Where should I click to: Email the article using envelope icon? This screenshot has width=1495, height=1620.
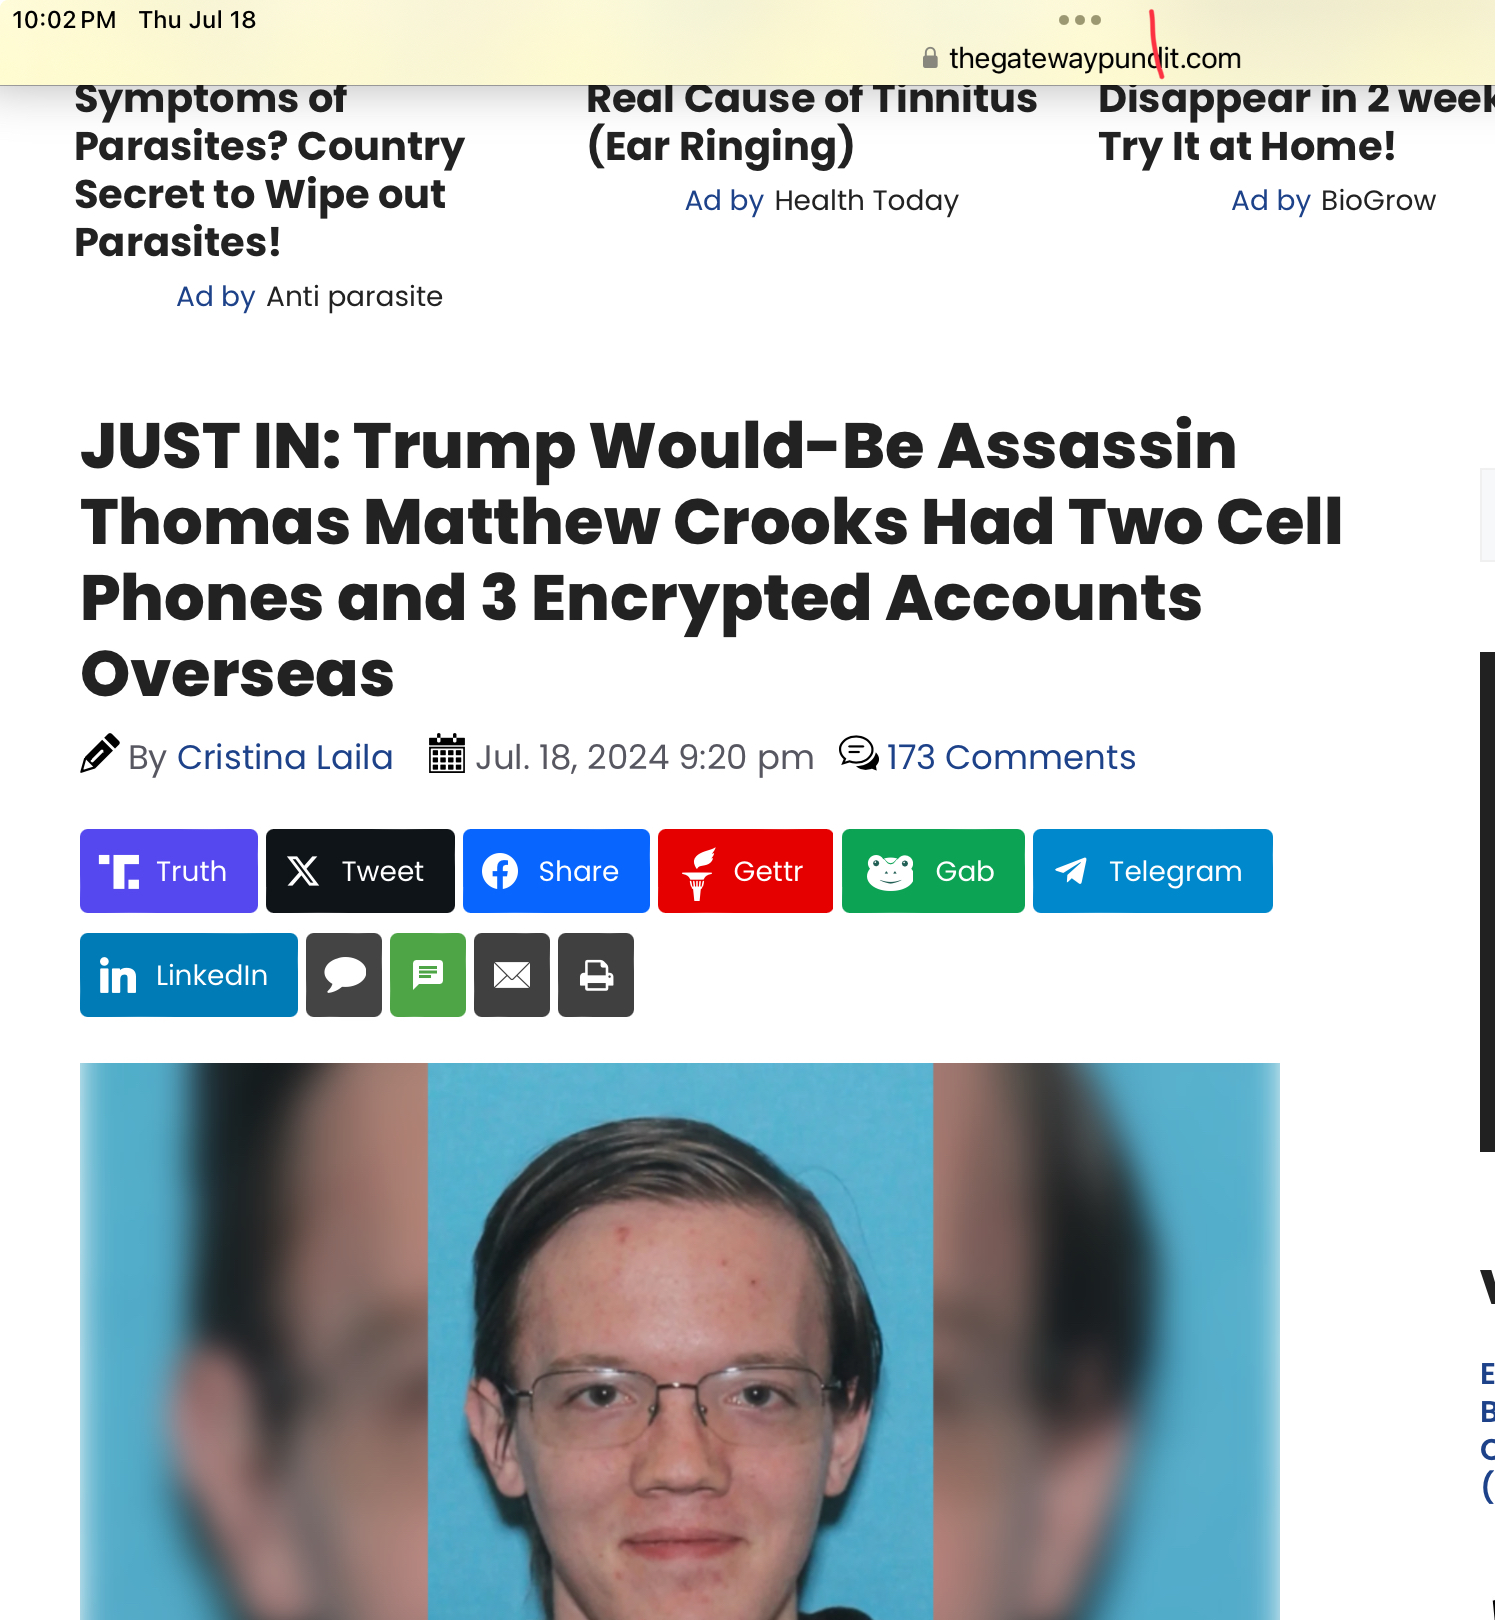(x=512, y=975)
